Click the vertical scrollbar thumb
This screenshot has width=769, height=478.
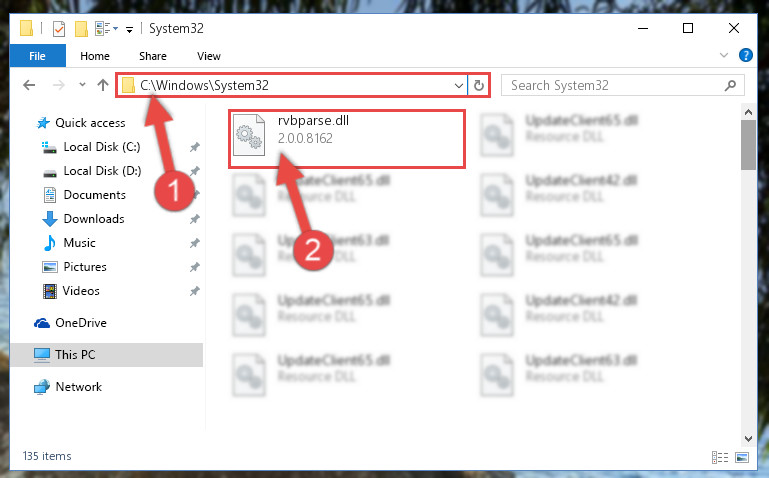(x=748, y=145)
